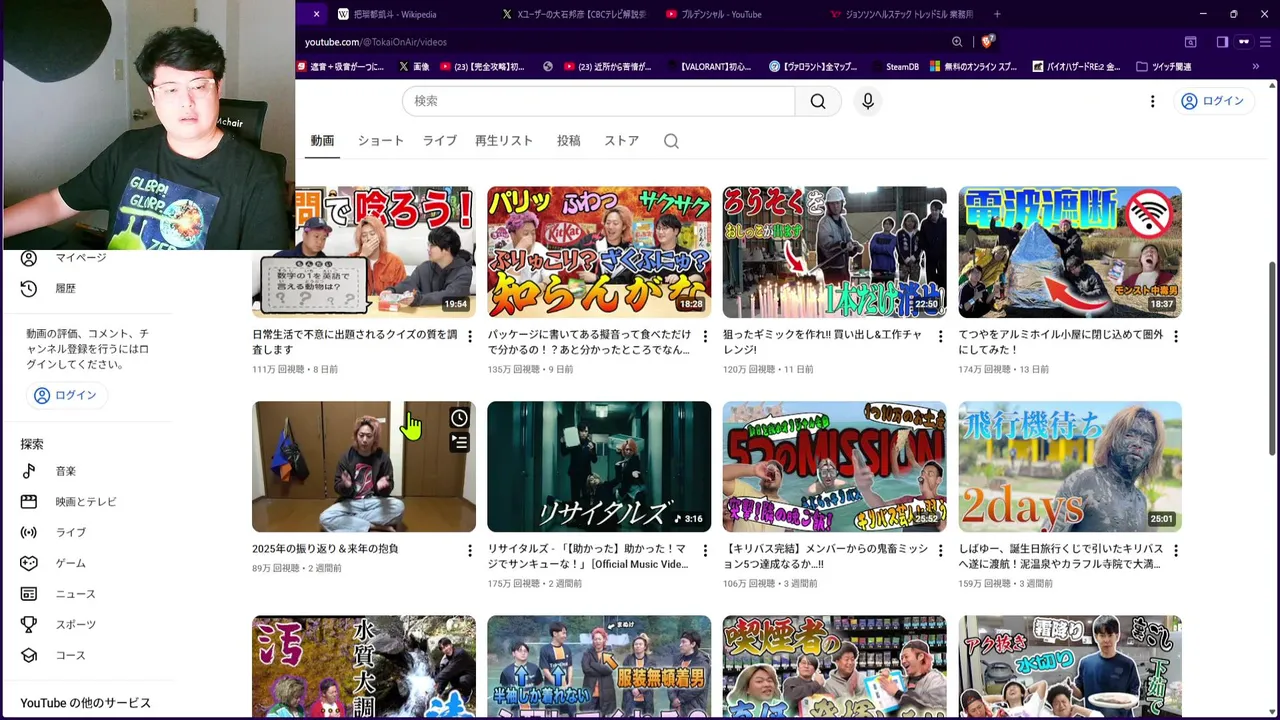Open the X 画像 bookmark

414,67
